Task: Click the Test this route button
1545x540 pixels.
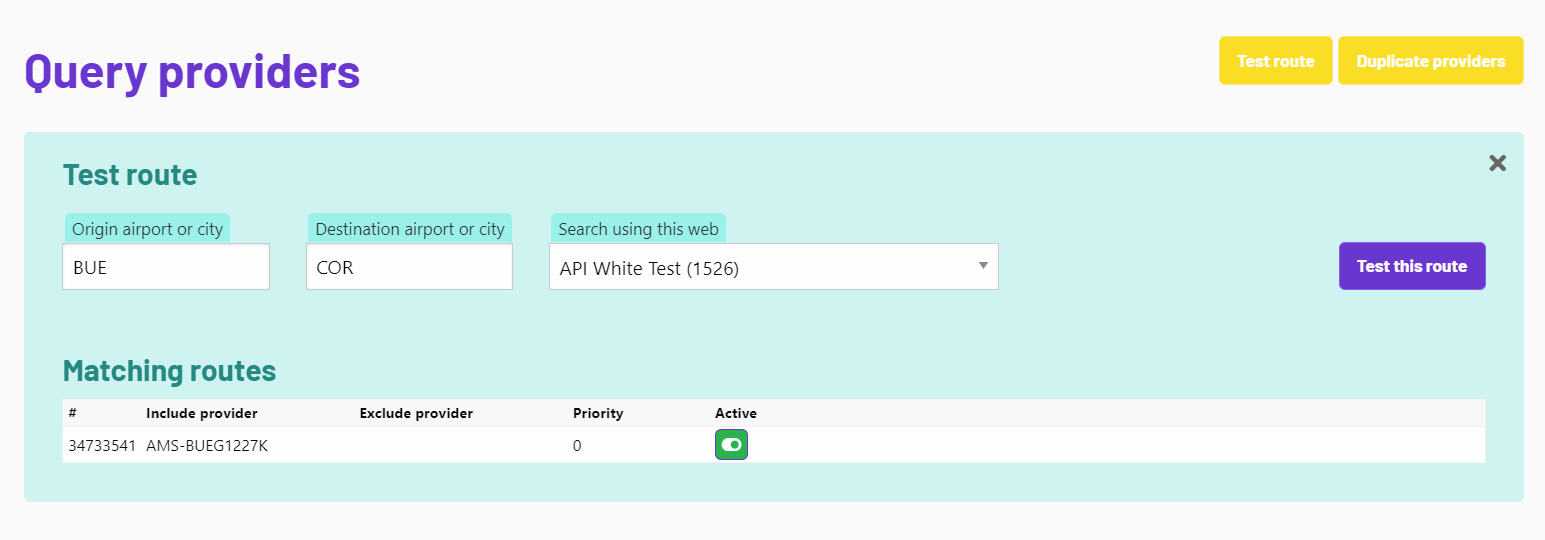Action: click(1412, 266)
